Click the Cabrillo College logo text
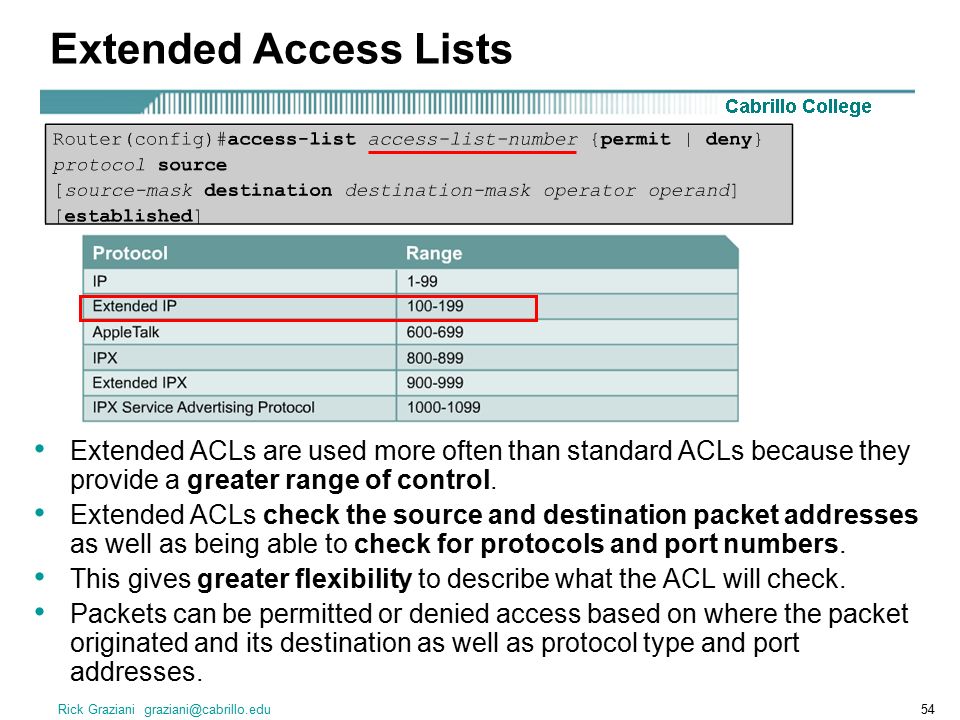This screenshot has height=720, width=960. pyautogui.click(x=798, y=106)
